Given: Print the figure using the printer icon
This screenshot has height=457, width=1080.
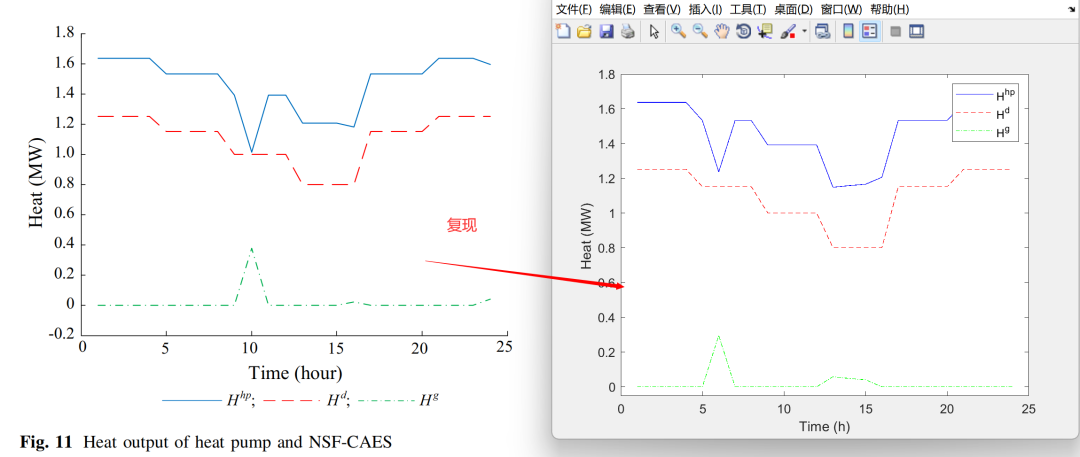Looking at the screenshot, I should click(x=627, y=31).
